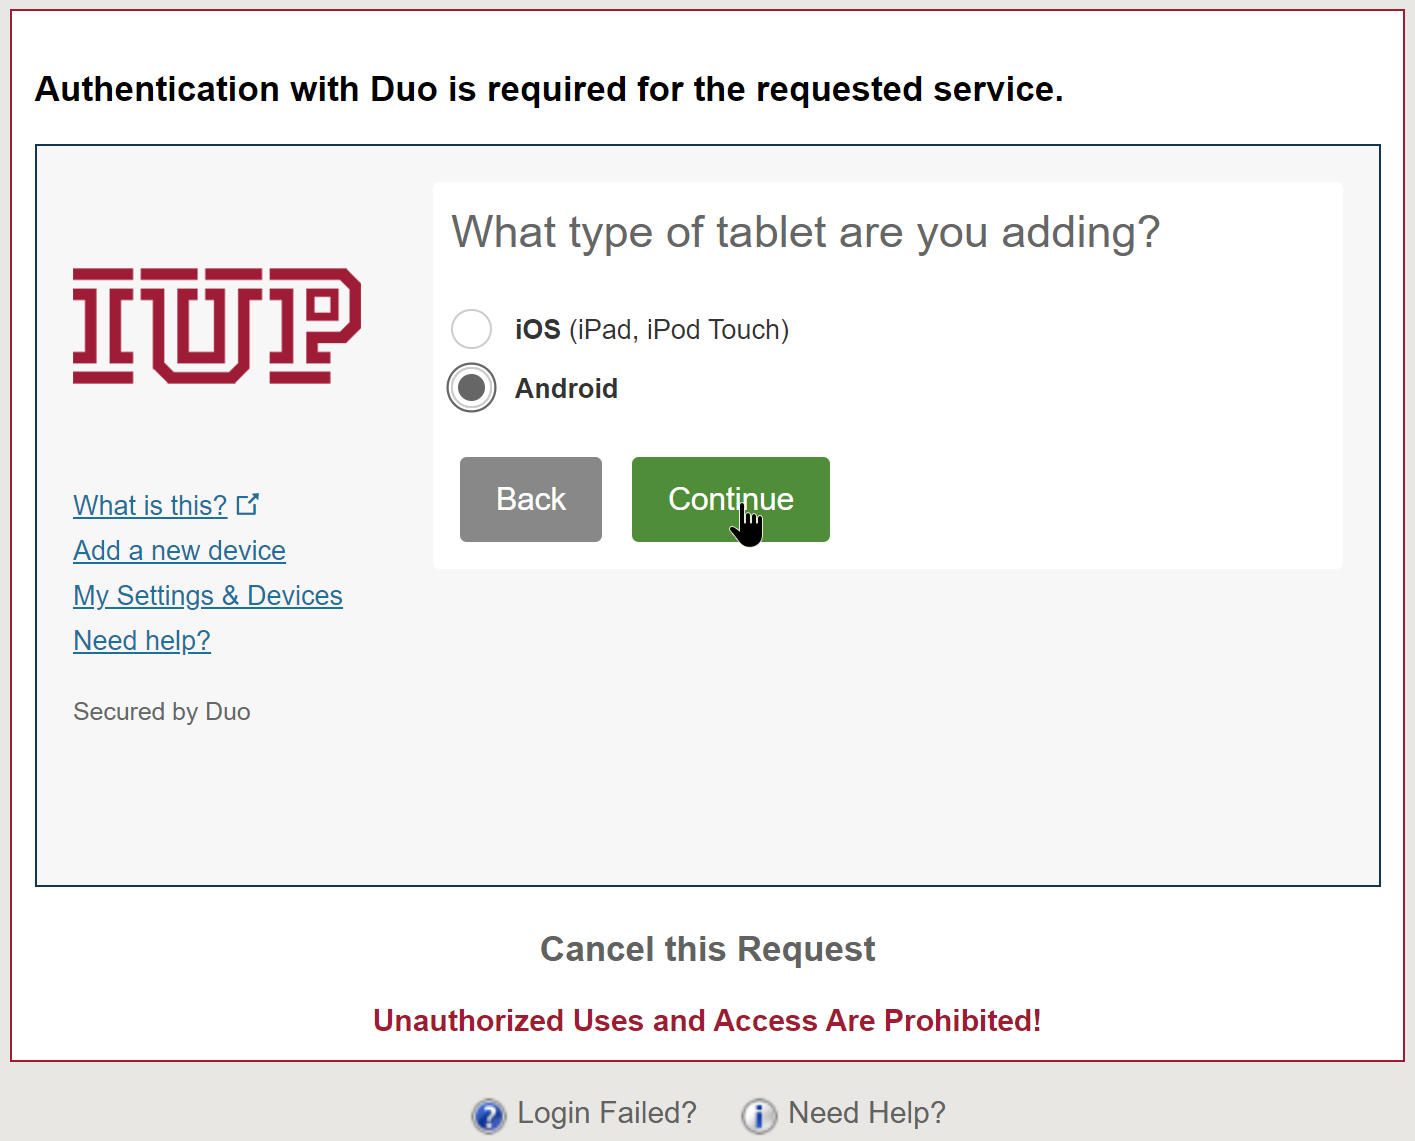
Task: Click the Android label text
Action: [x=566, y=388]
